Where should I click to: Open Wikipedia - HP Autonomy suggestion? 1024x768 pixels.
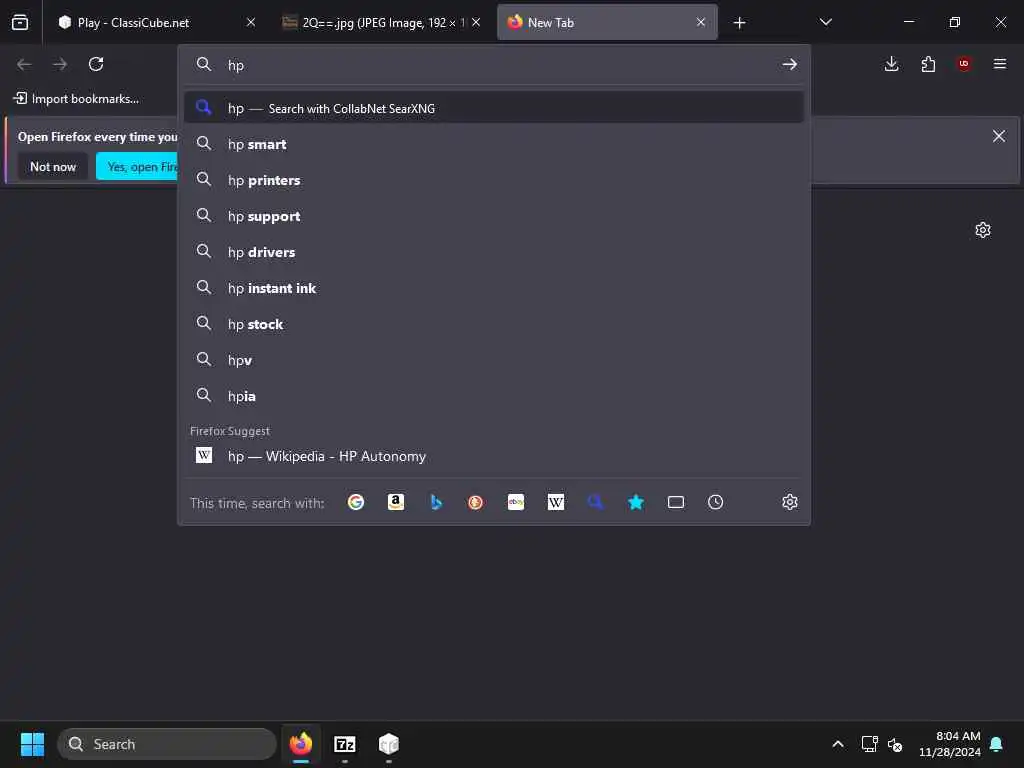(494, 456)
